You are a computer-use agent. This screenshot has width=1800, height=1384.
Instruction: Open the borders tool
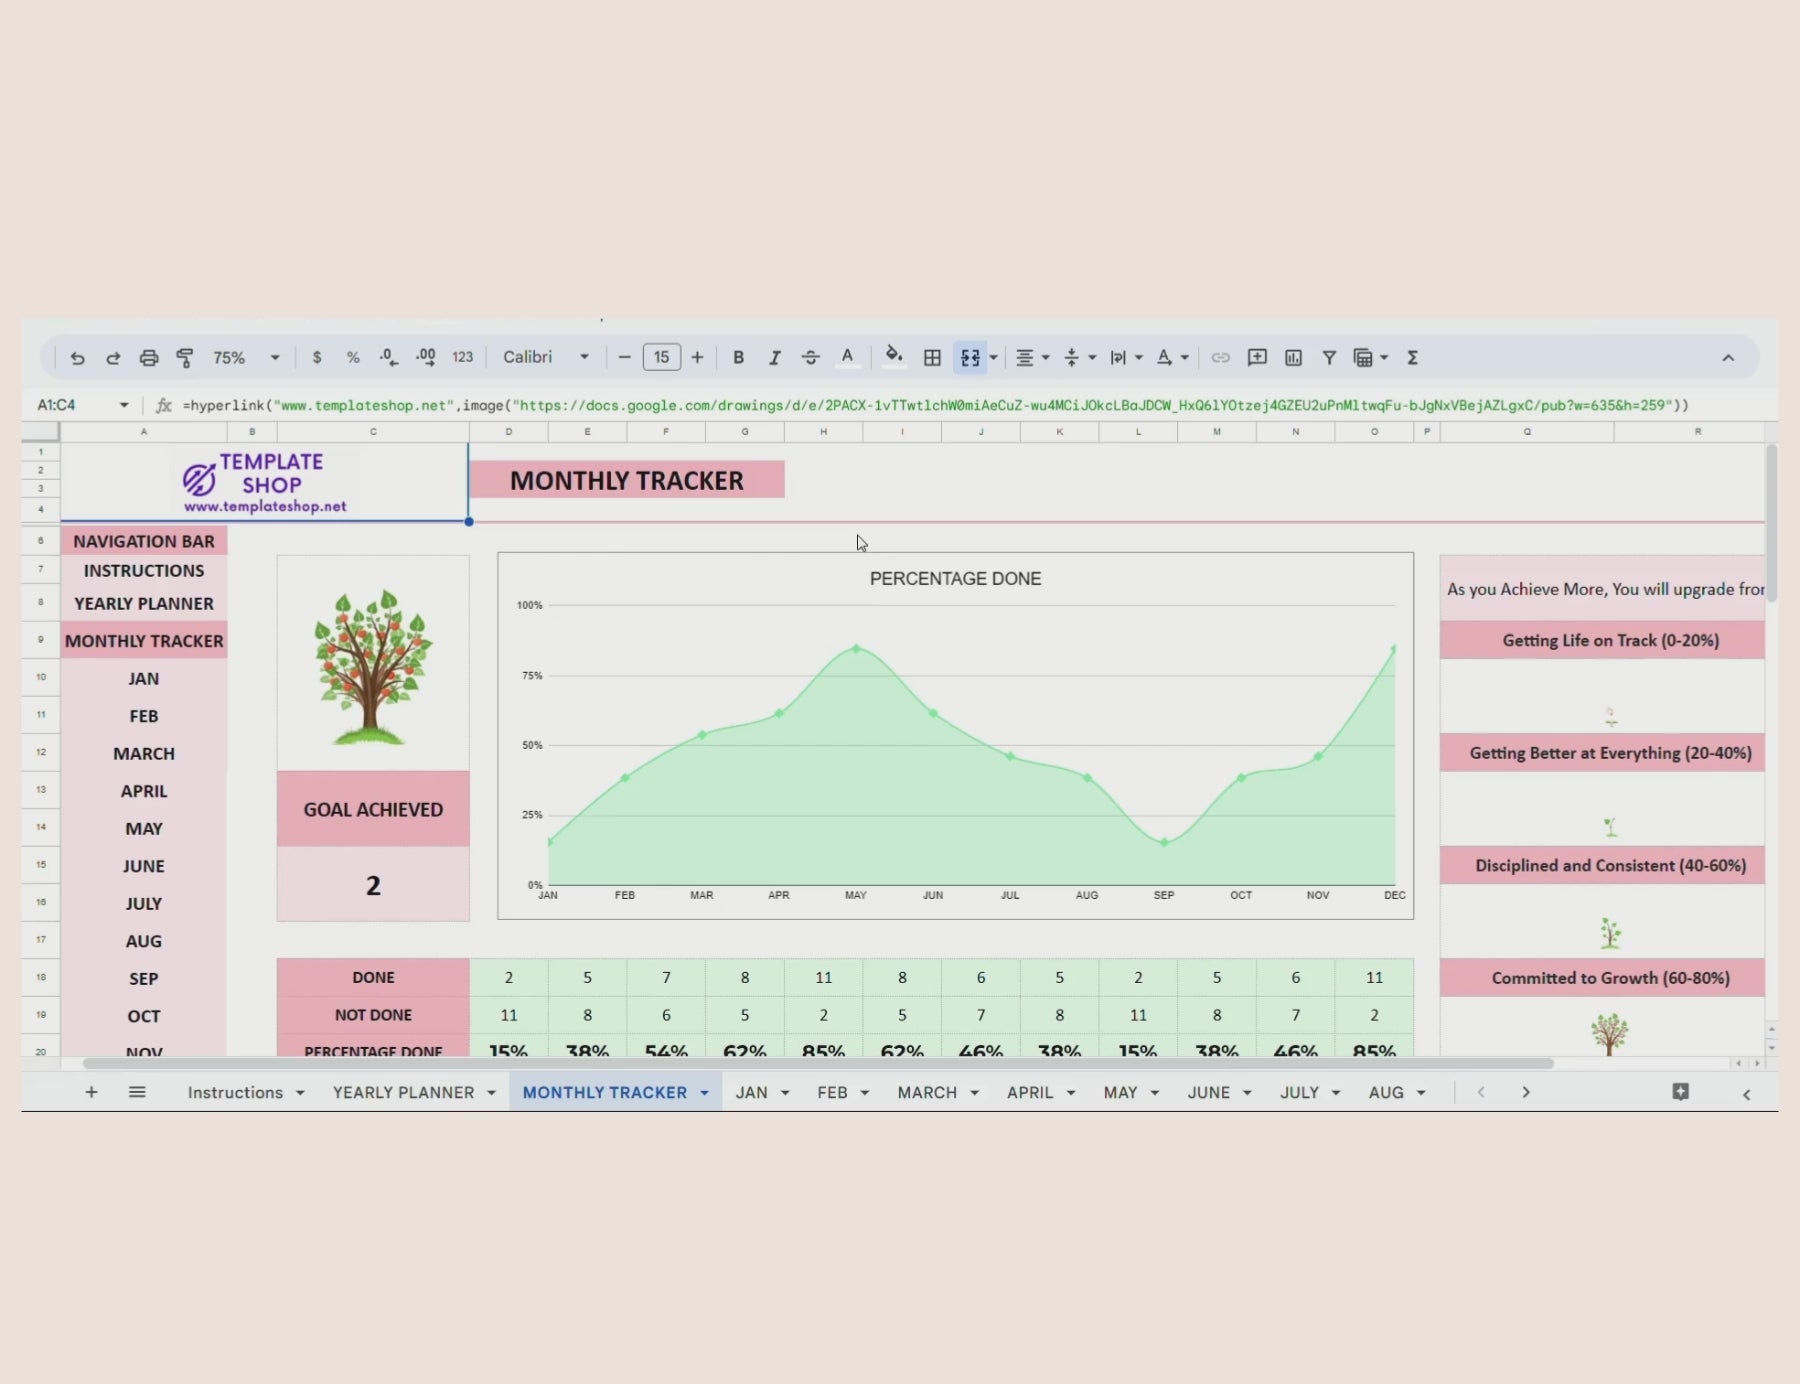click(932, 358)
